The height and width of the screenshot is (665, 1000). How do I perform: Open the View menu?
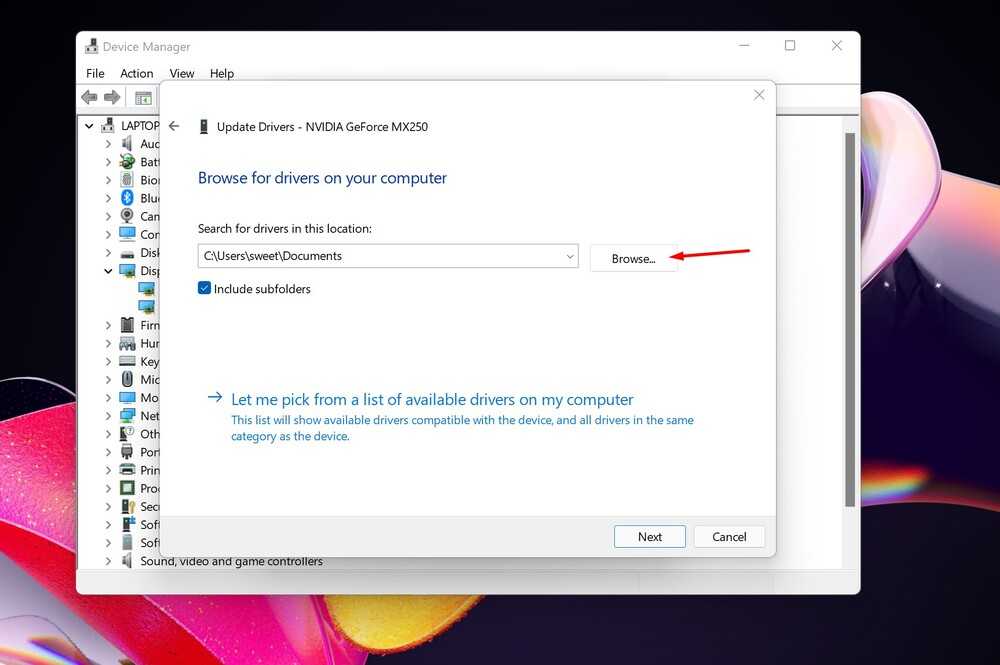[182, 73]
